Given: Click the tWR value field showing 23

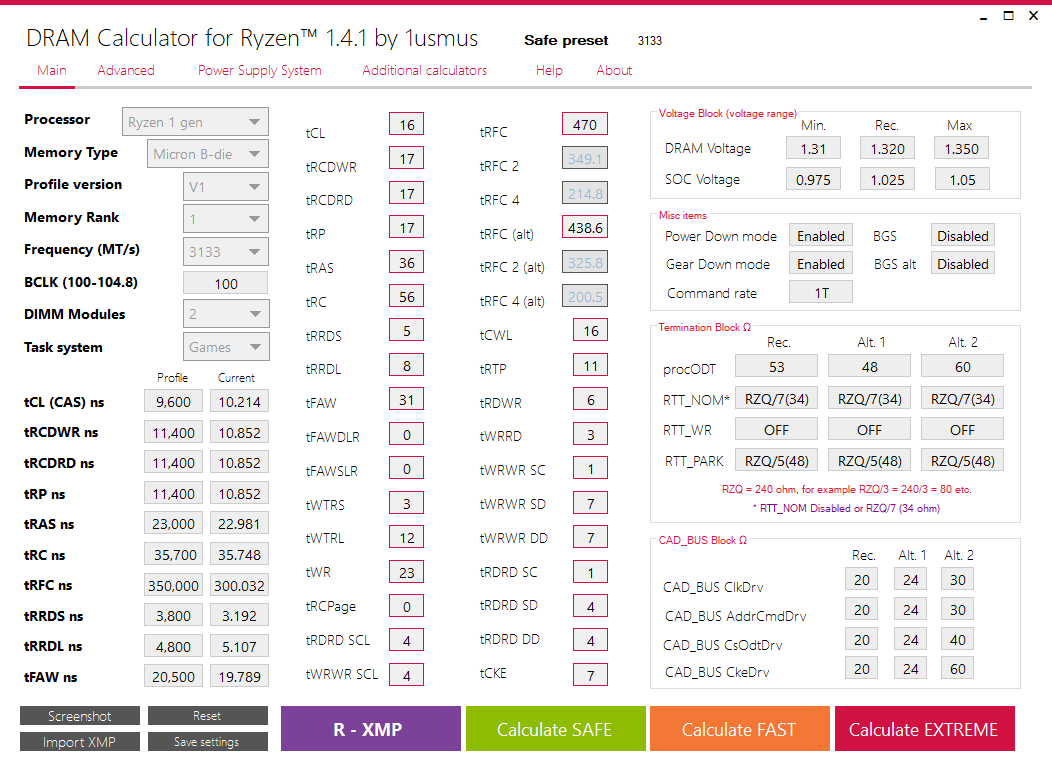Looking at the screenshot, I should (407, 572).
